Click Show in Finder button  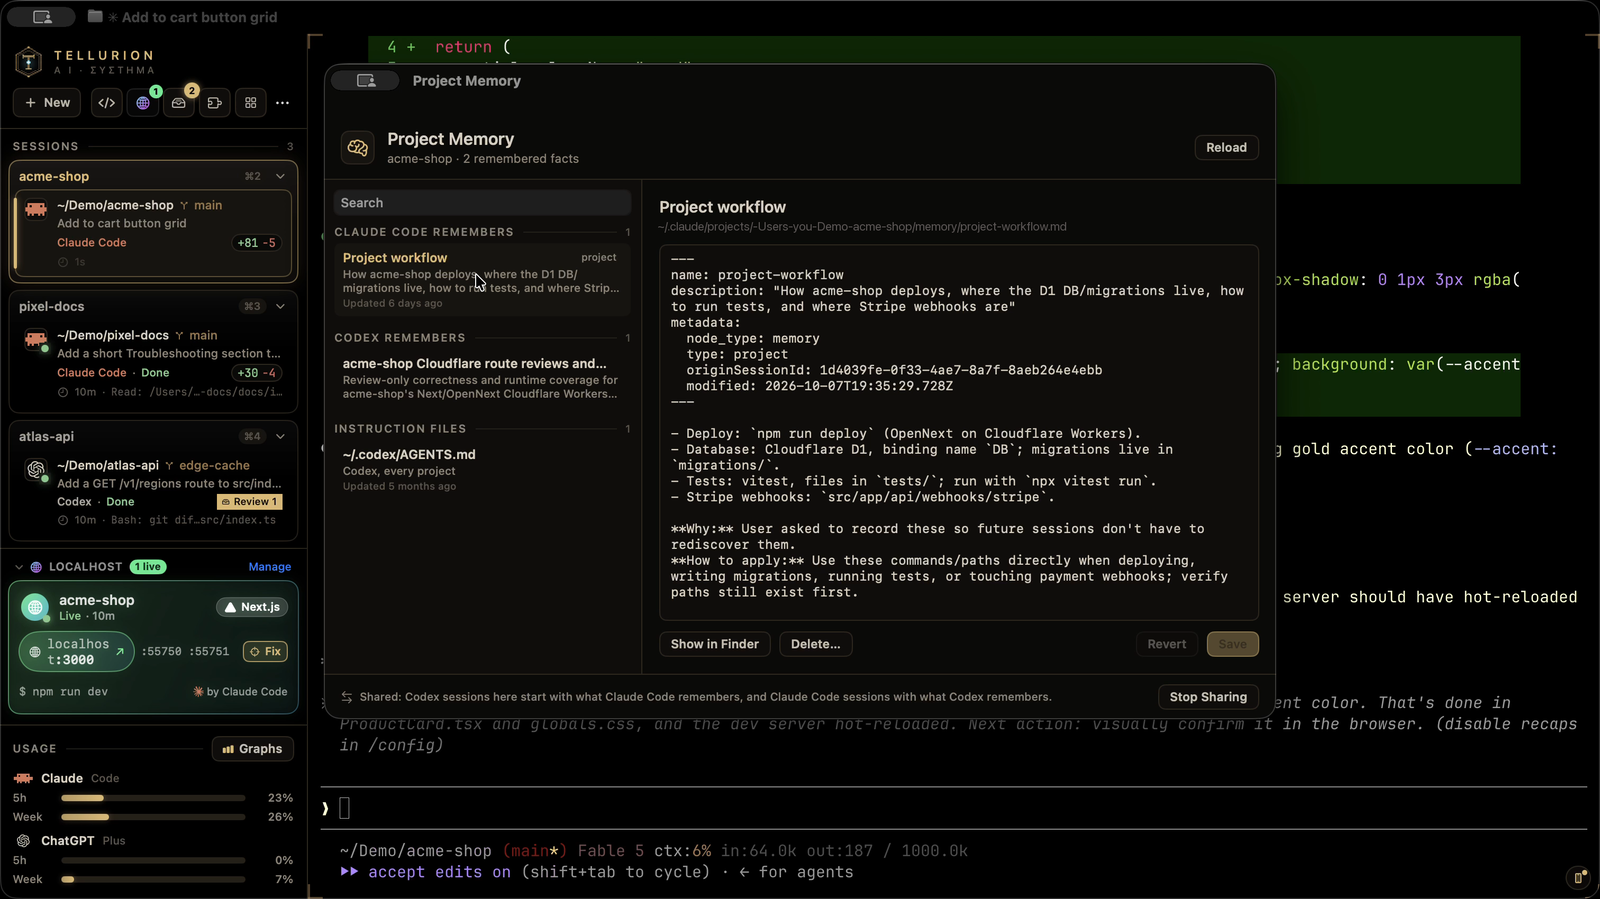pos(715,644)
